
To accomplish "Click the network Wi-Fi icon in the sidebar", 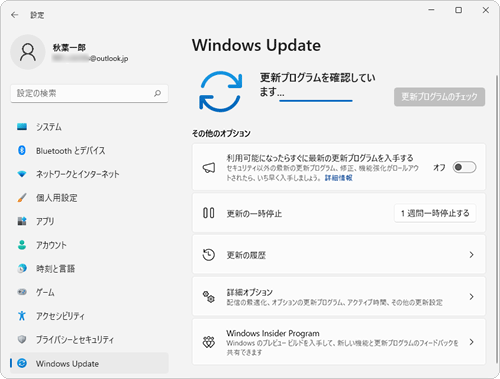I will click(x=22, y=174).
